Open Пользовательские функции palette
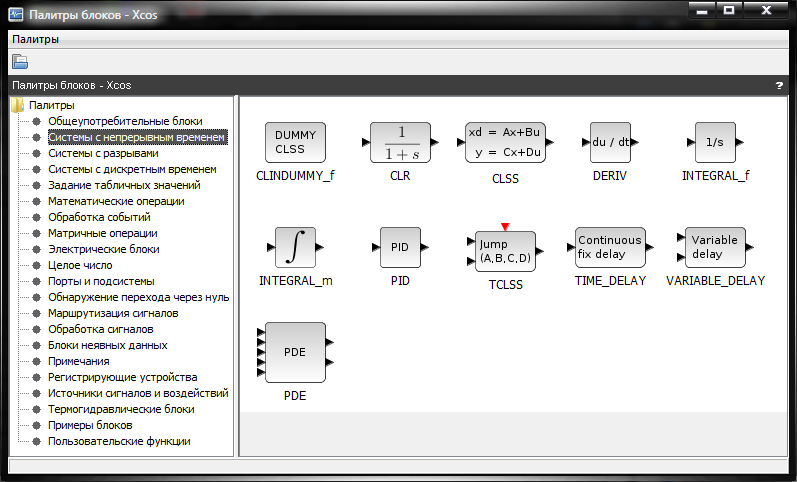Viewport: 797px width, 482px height. (x=119, y=441)
